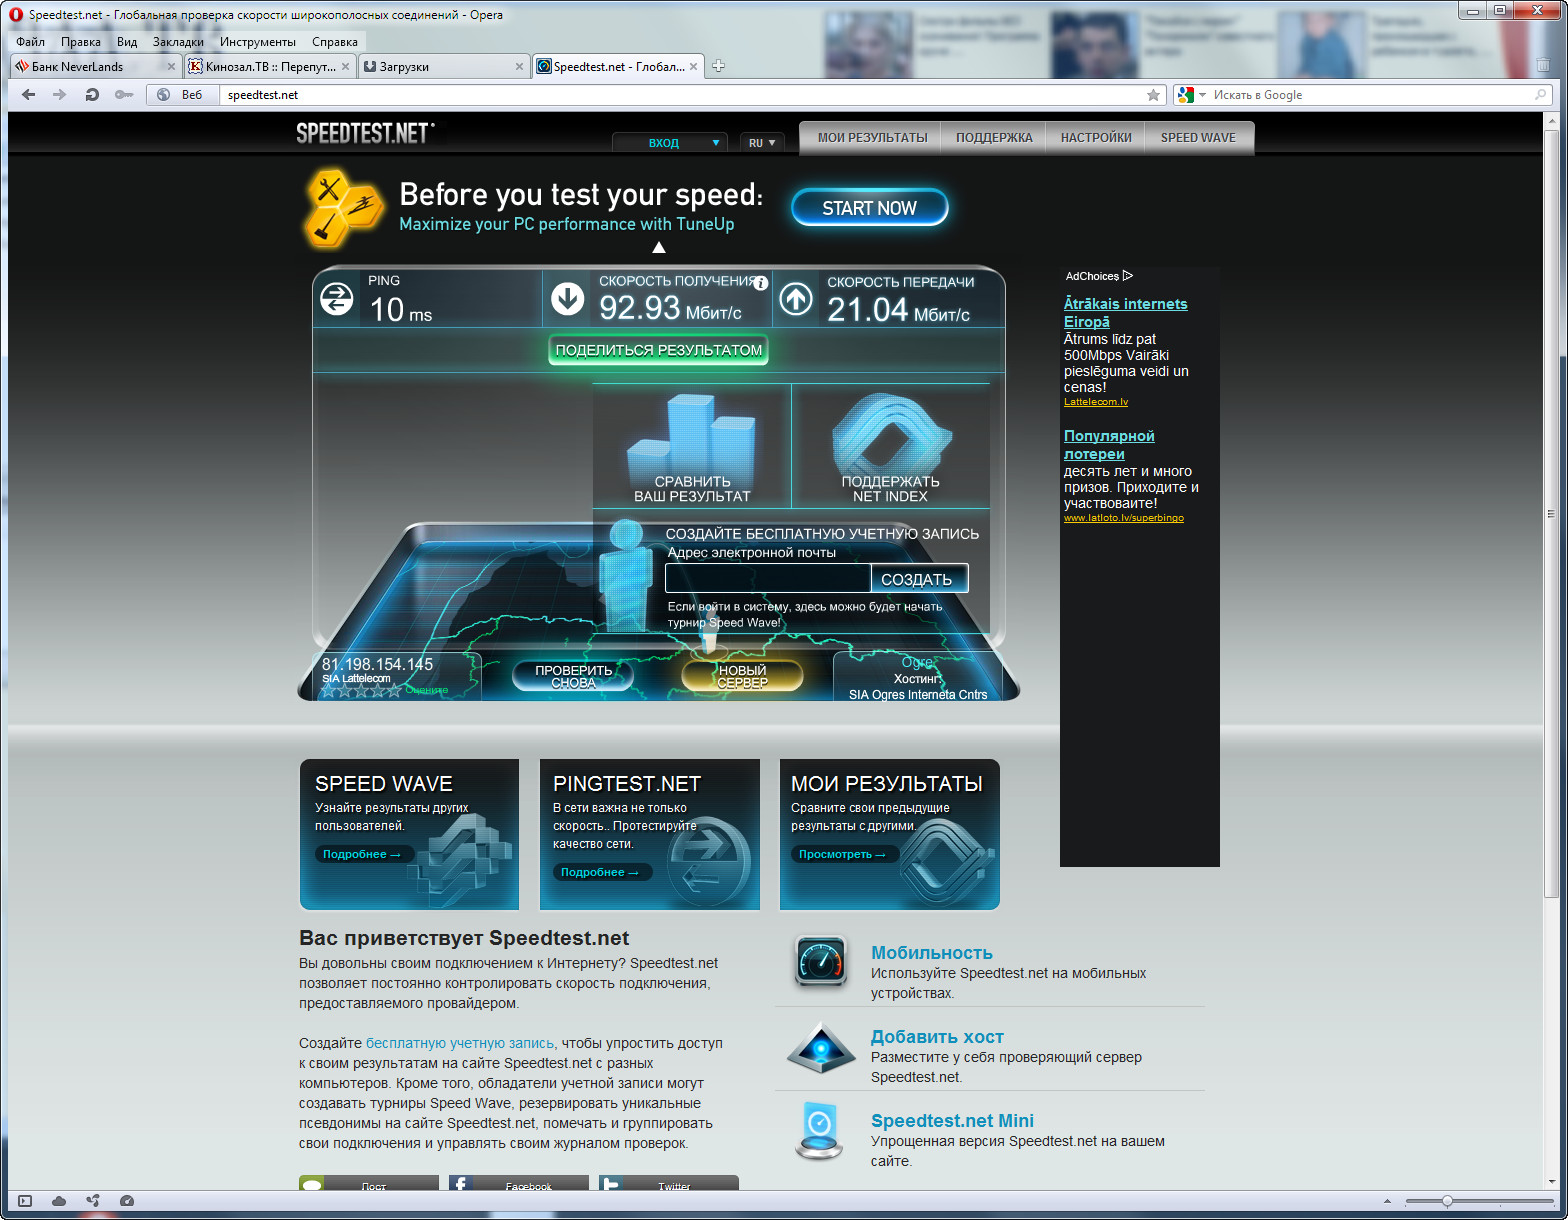Open the НАСТРОЙКИ navigation tab
This screenshot has height=1220, width=1568.
coord(1096,138)
